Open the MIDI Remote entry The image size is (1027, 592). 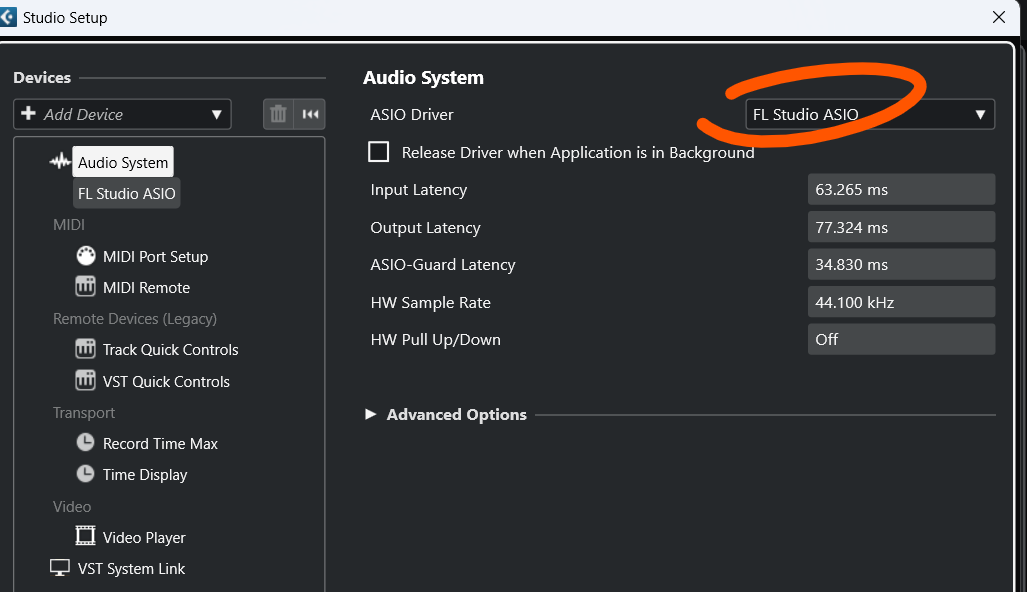(146, 287)
